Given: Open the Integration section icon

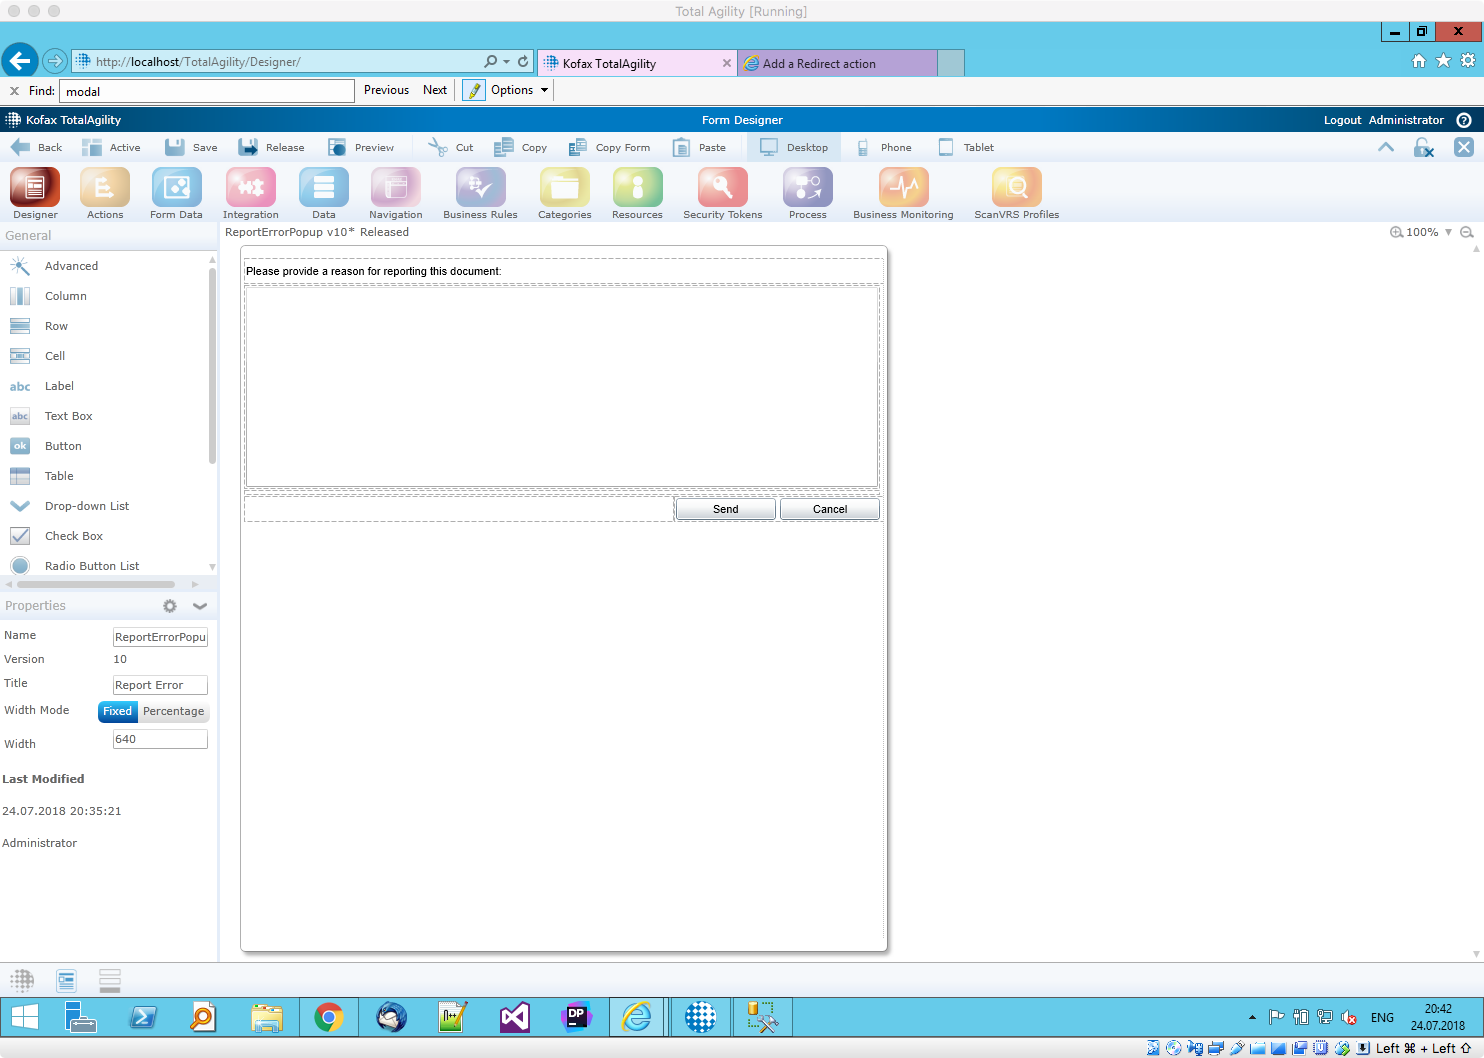Looking at the screenshot, I should (250, 188).
